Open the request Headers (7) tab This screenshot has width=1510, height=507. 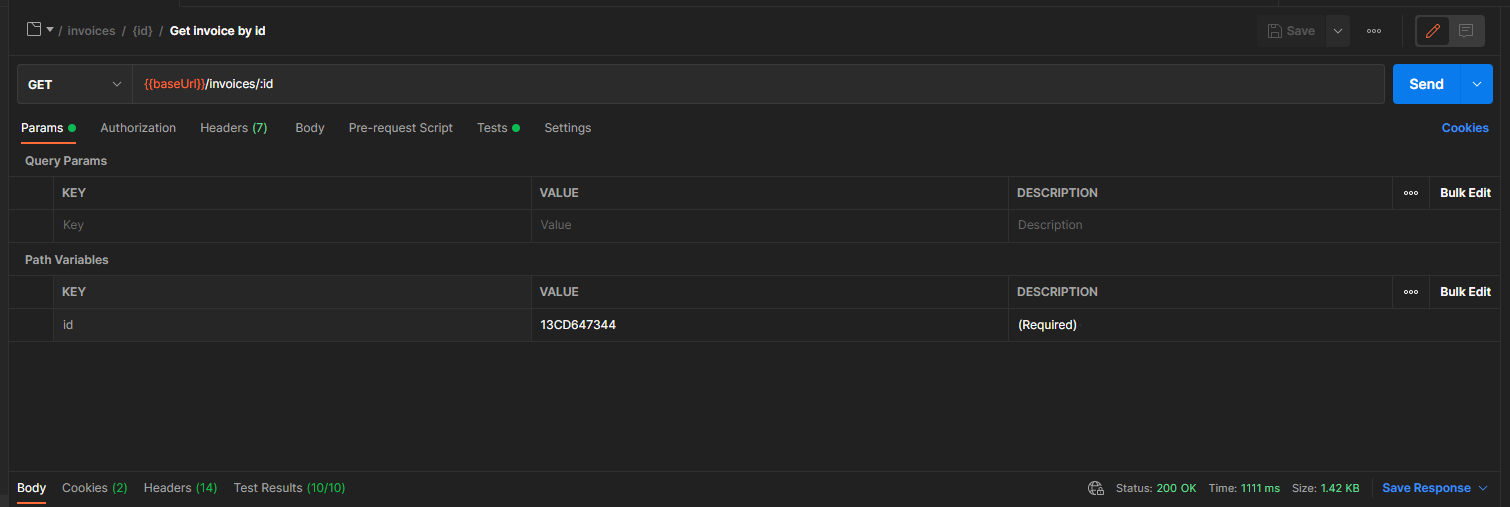click(x=234, y=128)
